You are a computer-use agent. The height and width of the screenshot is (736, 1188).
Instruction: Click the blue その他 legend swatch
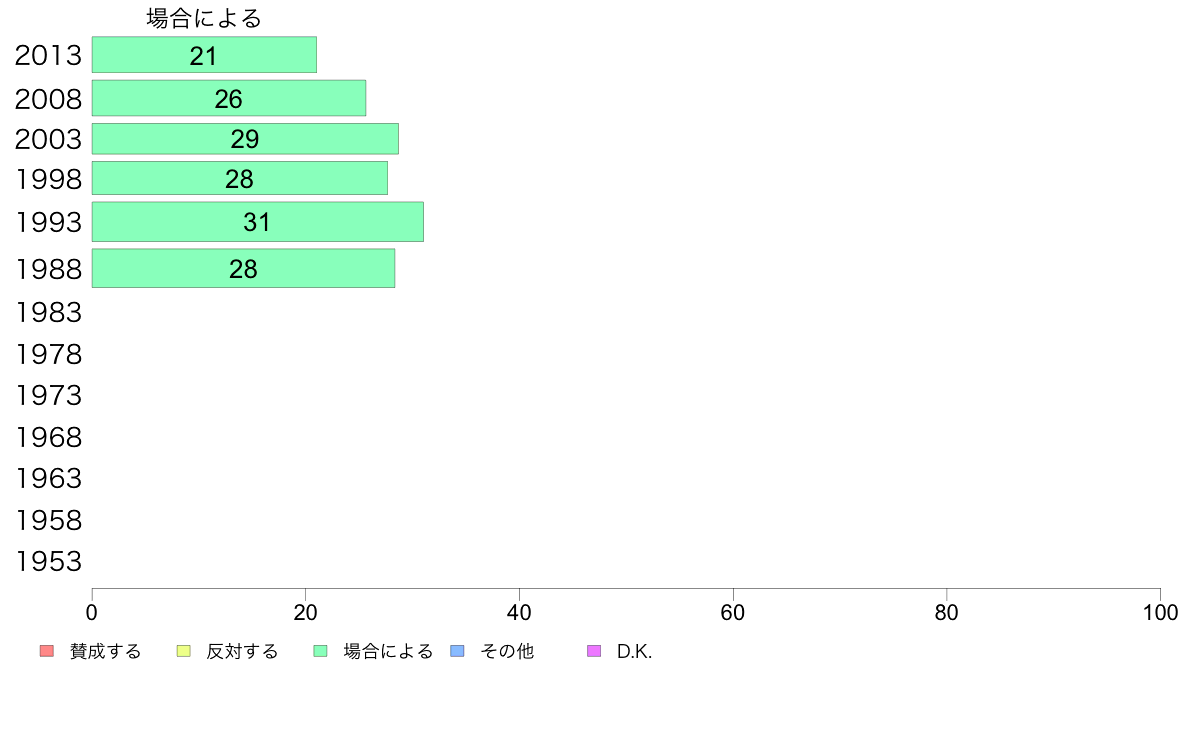pyautogui.click(x=458, y=651)
